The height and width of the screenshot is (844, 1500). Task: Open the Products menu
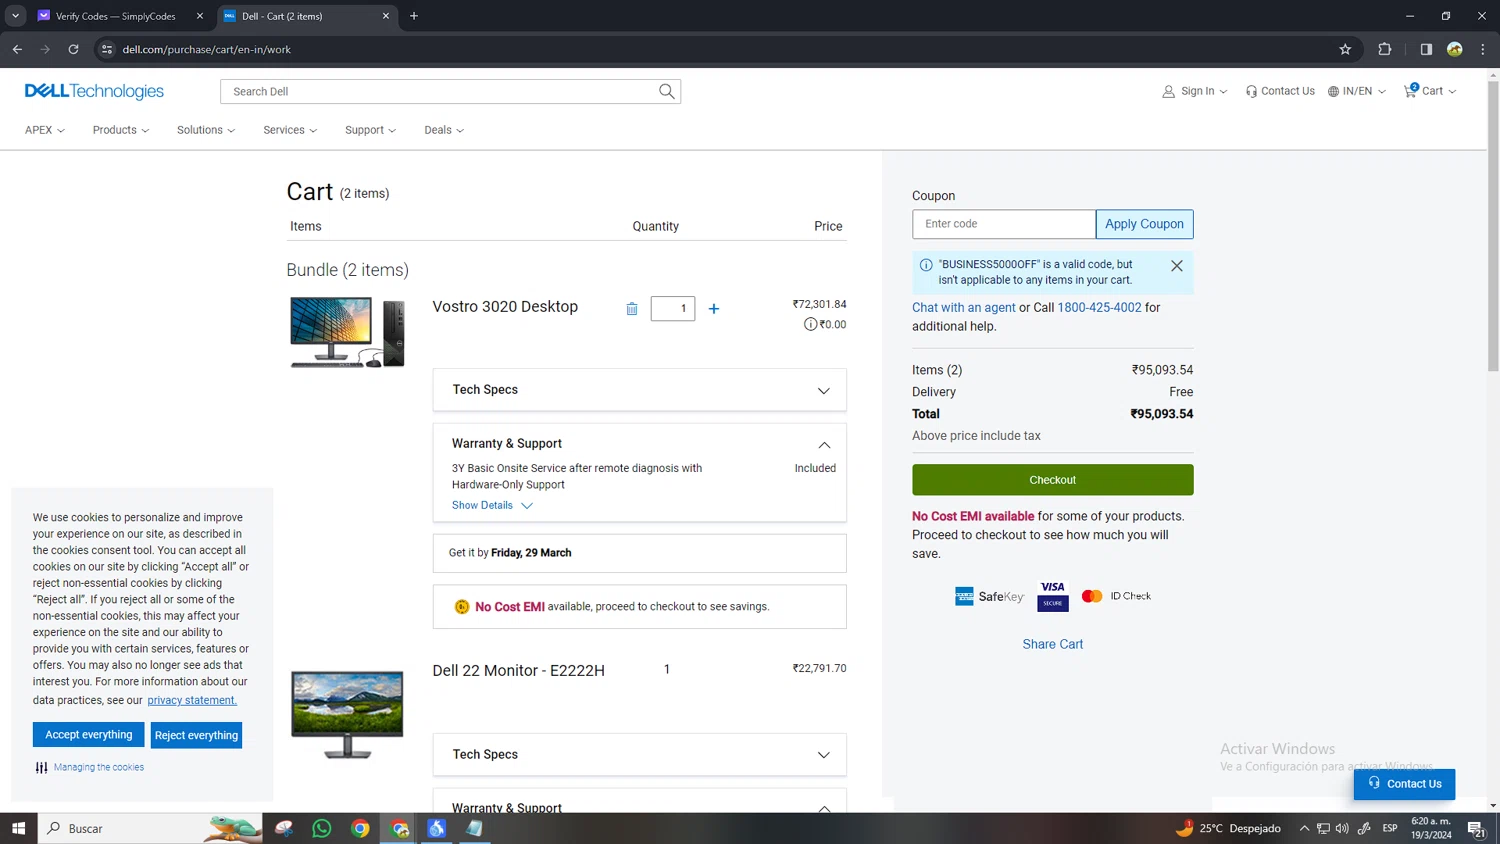(121, 130)
